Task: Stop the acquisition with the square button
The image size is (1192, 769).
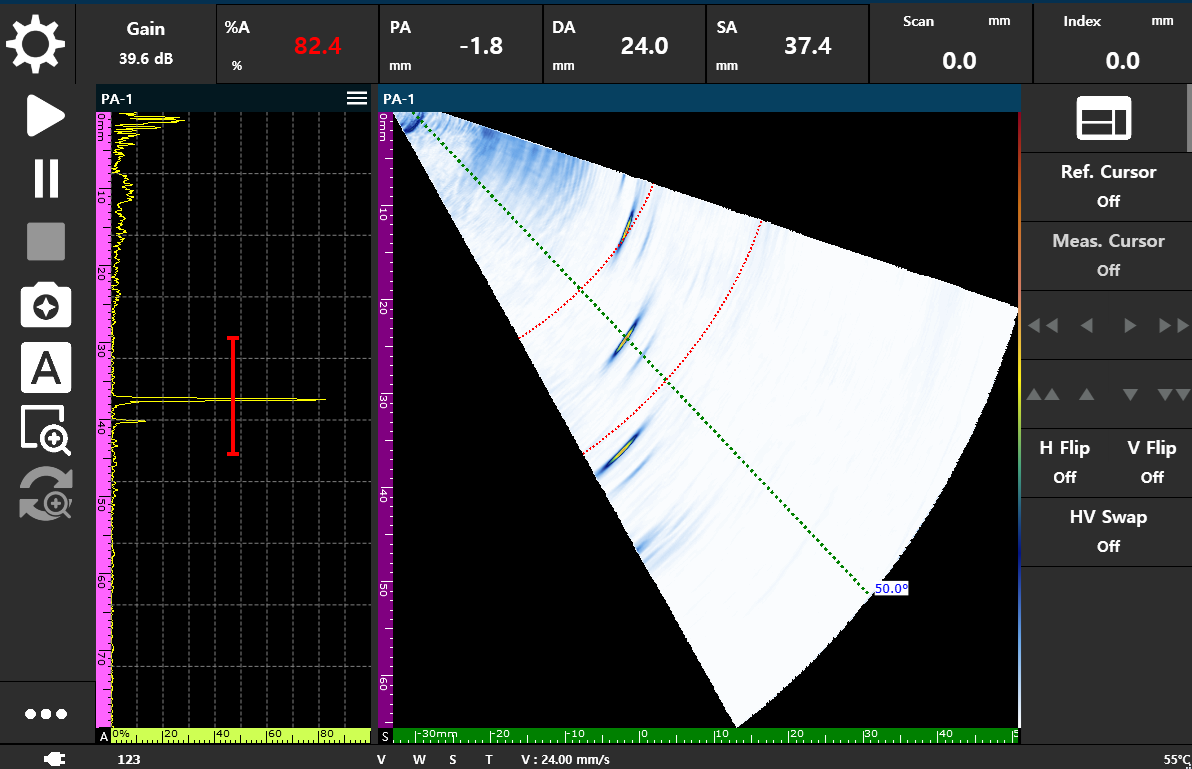Action: [46, 242]
